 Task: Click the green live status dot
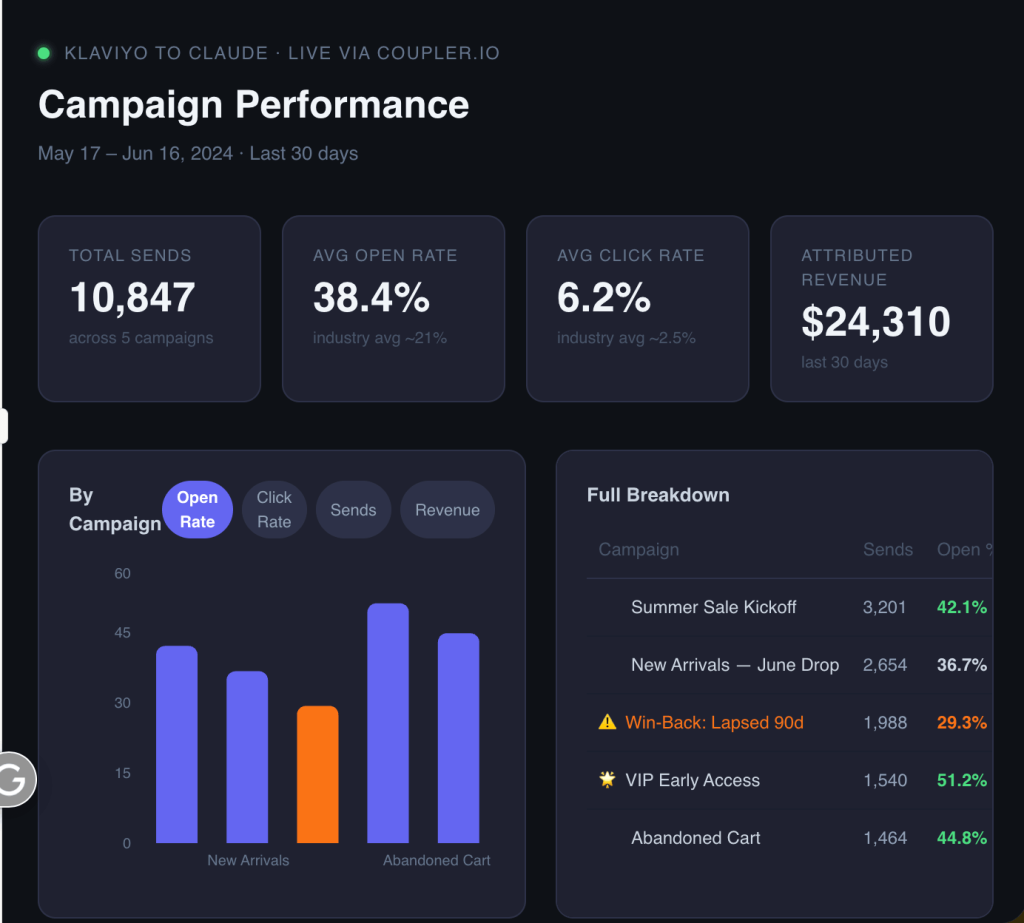click(44, 53)
